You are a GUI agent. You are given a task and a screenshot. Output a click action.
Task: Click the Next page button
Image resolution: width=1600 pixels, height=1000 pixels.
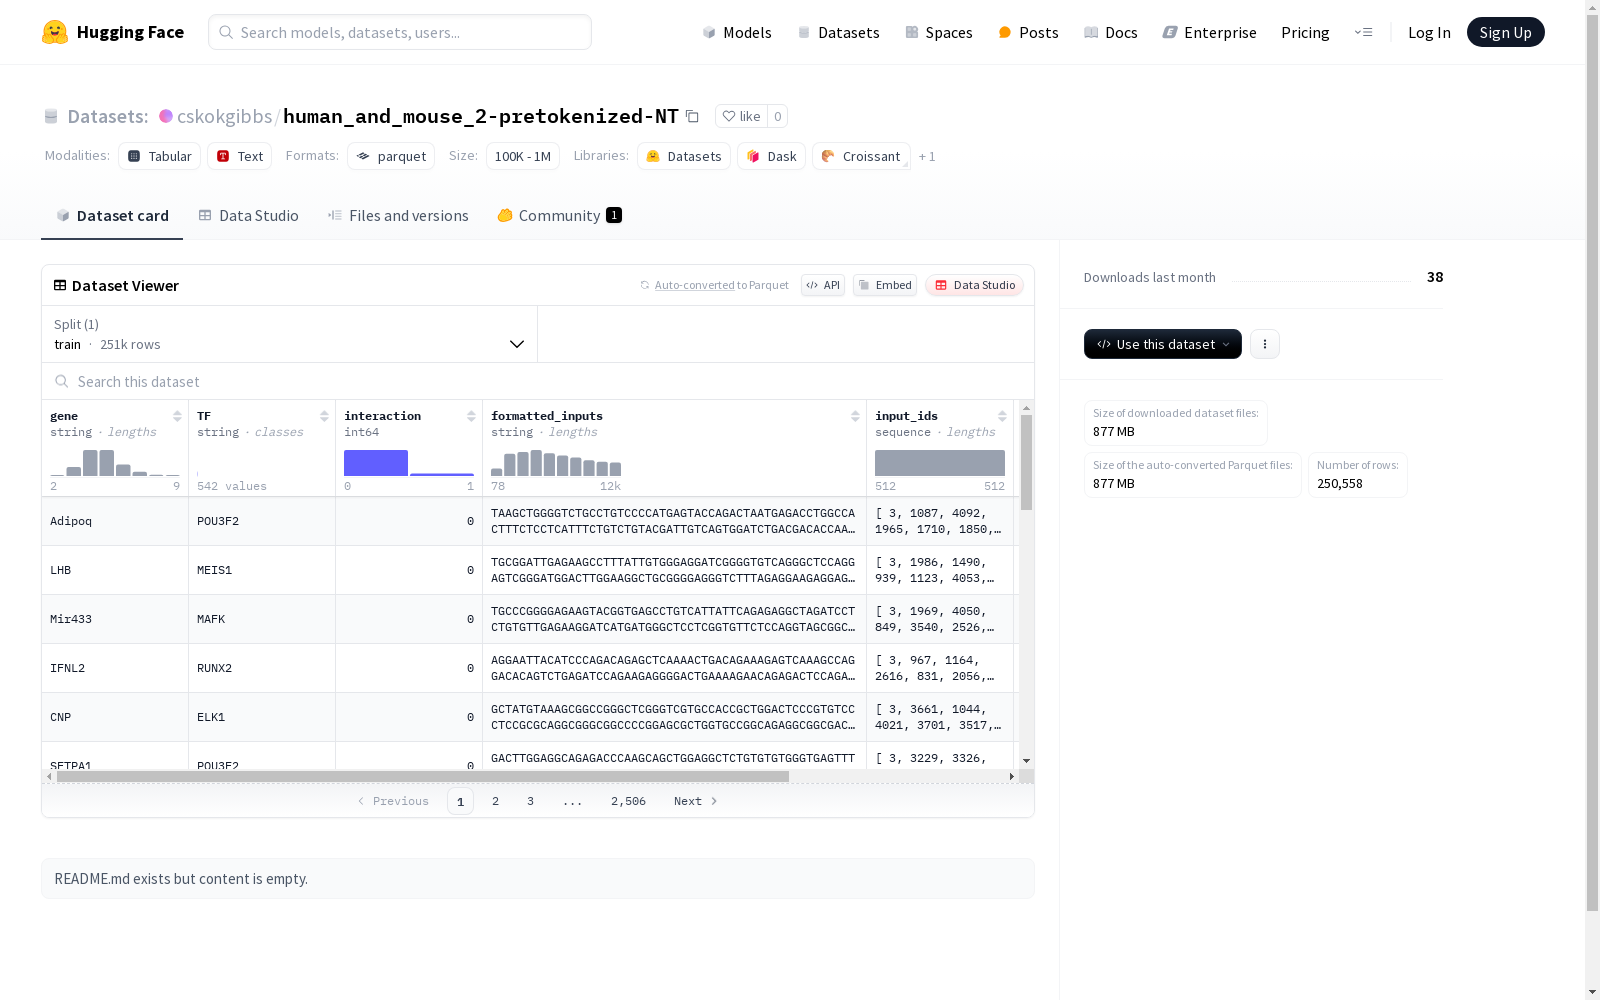[x=695, y=801]
